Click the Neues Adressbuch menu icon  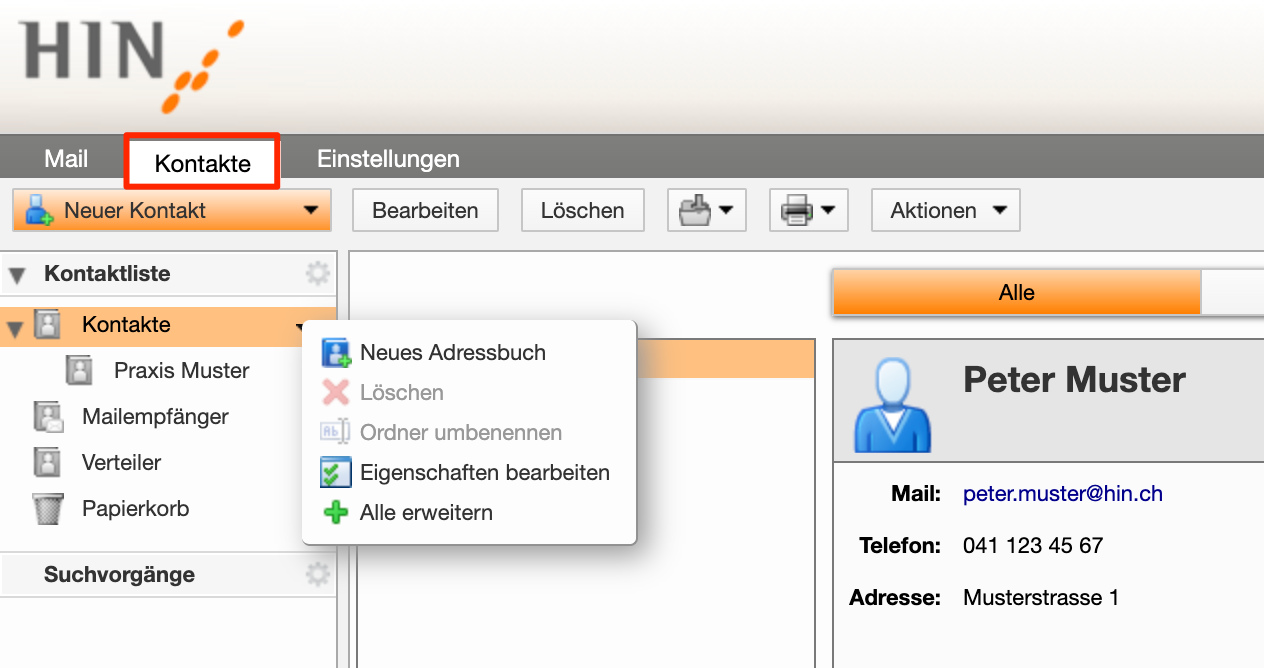(x=335, y=353)
